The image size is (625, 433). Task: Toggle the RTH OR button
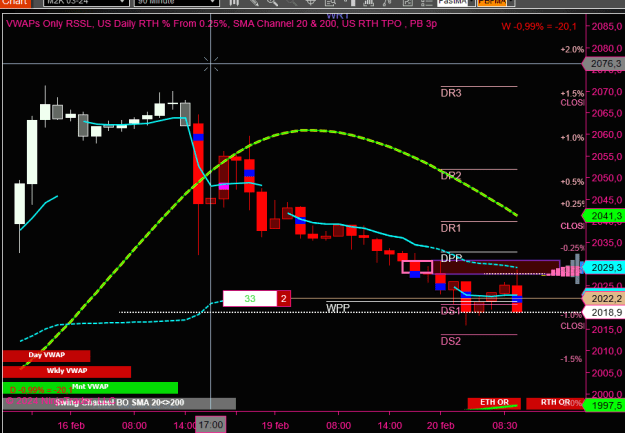[555, 403]
